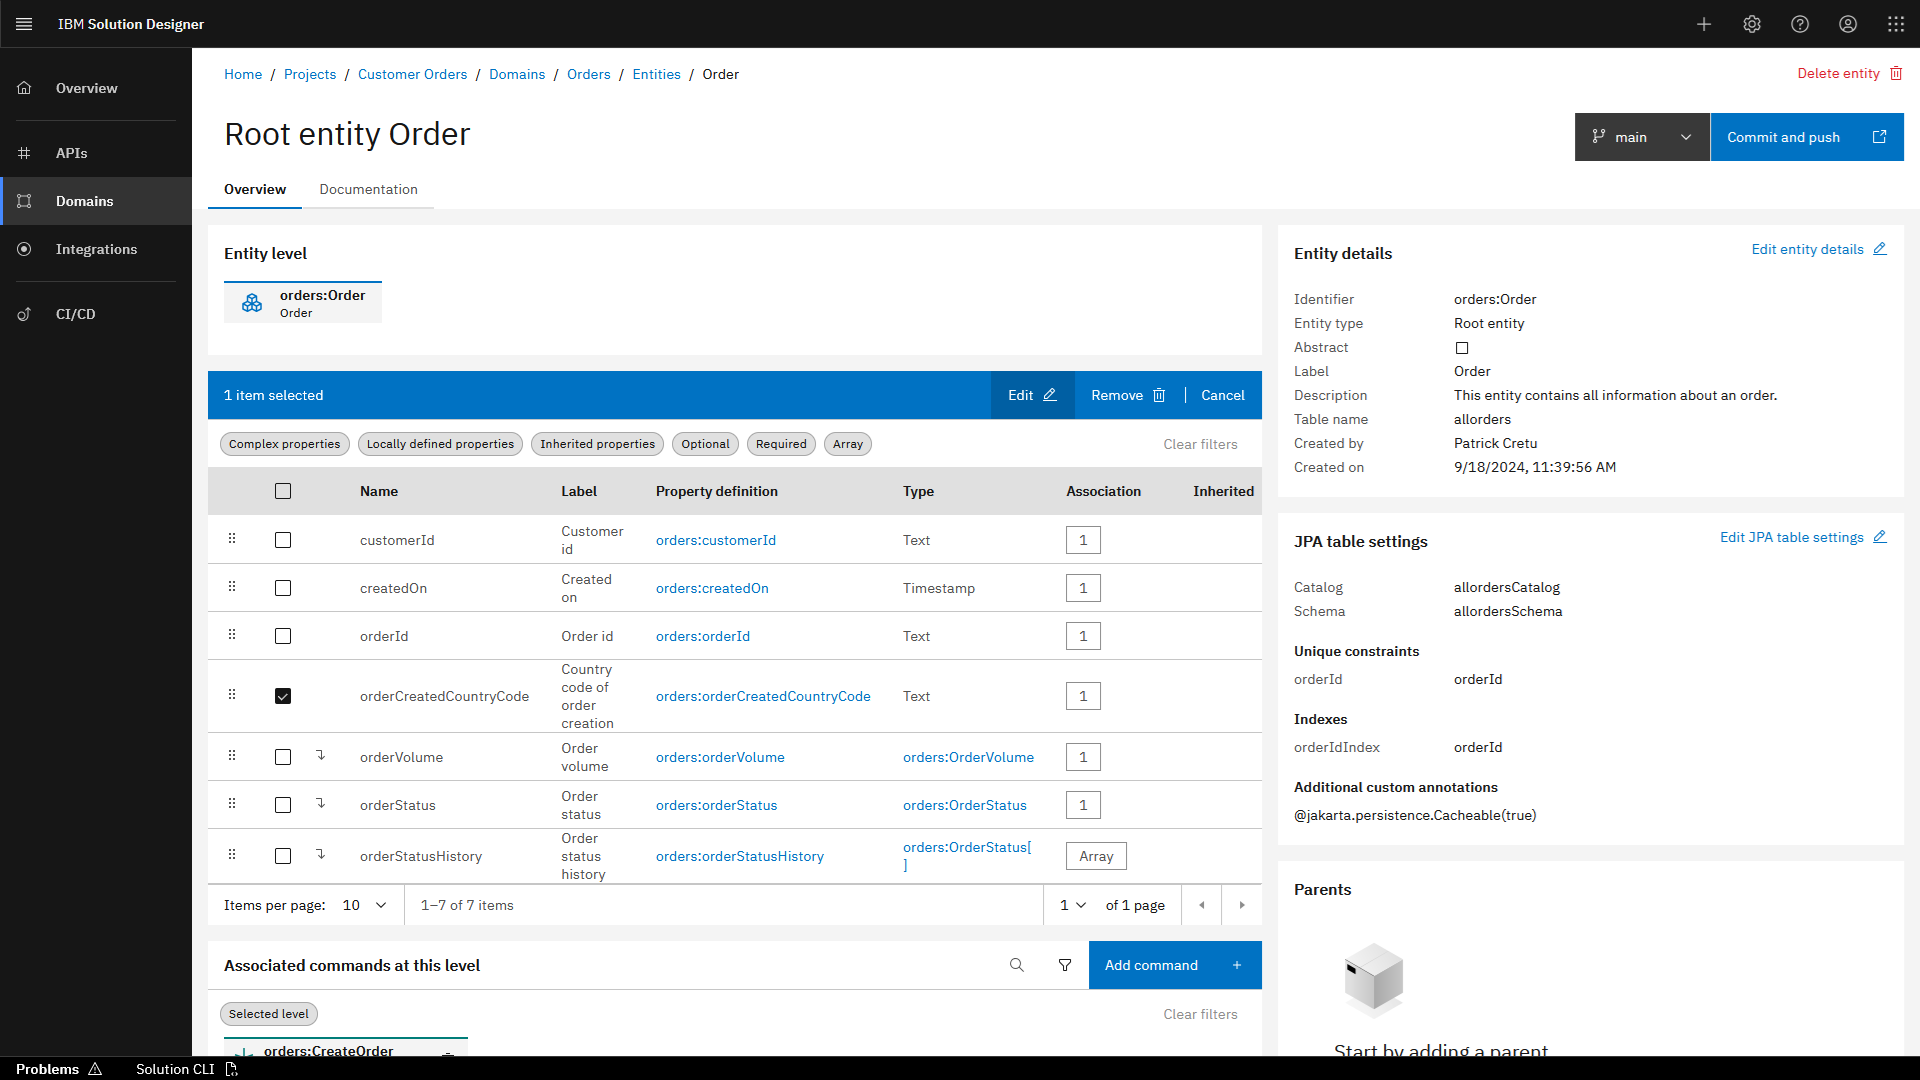1920x1080 pixels.
Task: Open the app switcher grid icon
Action: tap(1896, 24)
